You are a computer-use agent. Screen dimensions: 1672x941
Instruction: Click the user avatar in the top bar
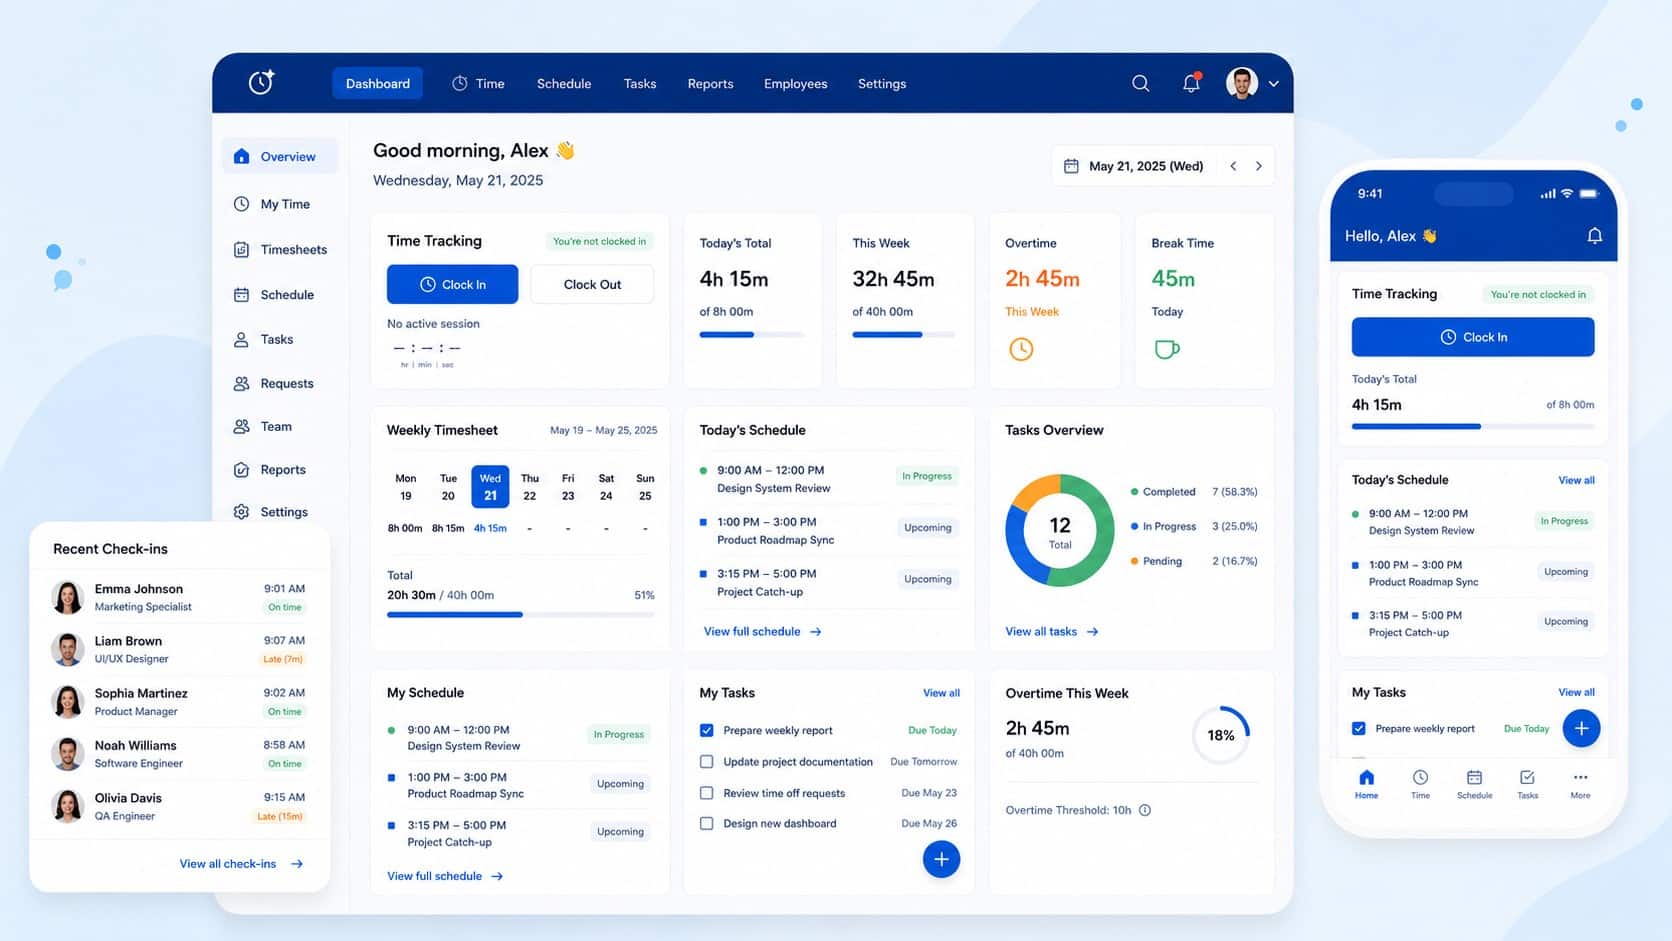click(1242, 83)
